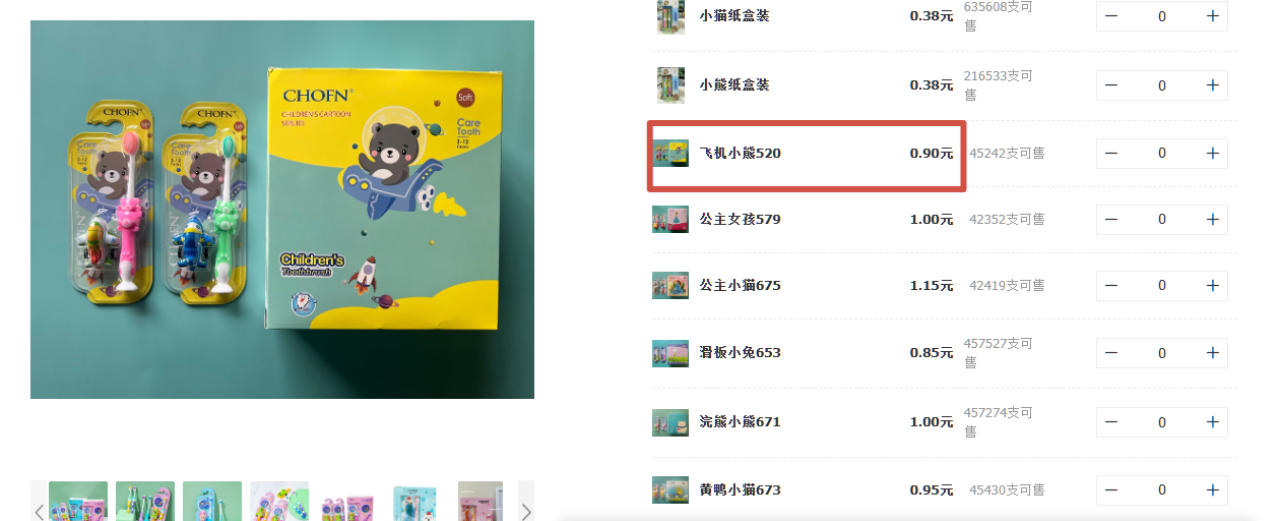Image resolution: width=1280 pixels, height=521 pixels.
Task: Add one 滑板小兔653 with plus icon
Action: 1212,353
